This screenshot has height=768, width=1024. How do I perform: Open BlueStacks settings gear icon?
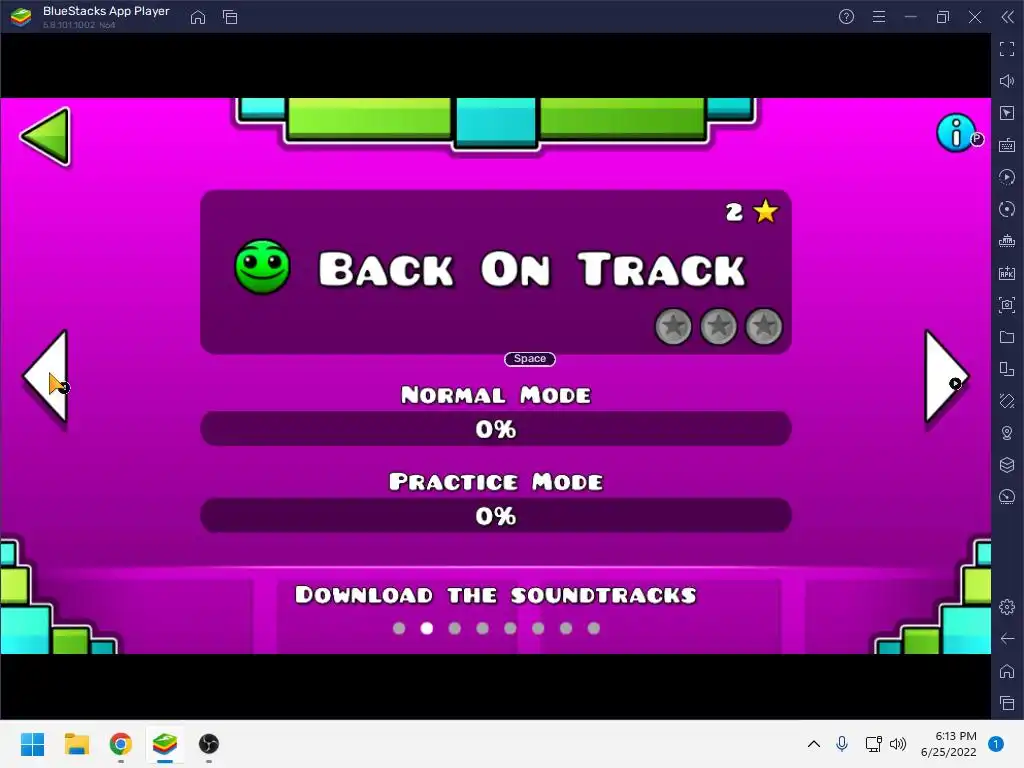pos(1007,607)
